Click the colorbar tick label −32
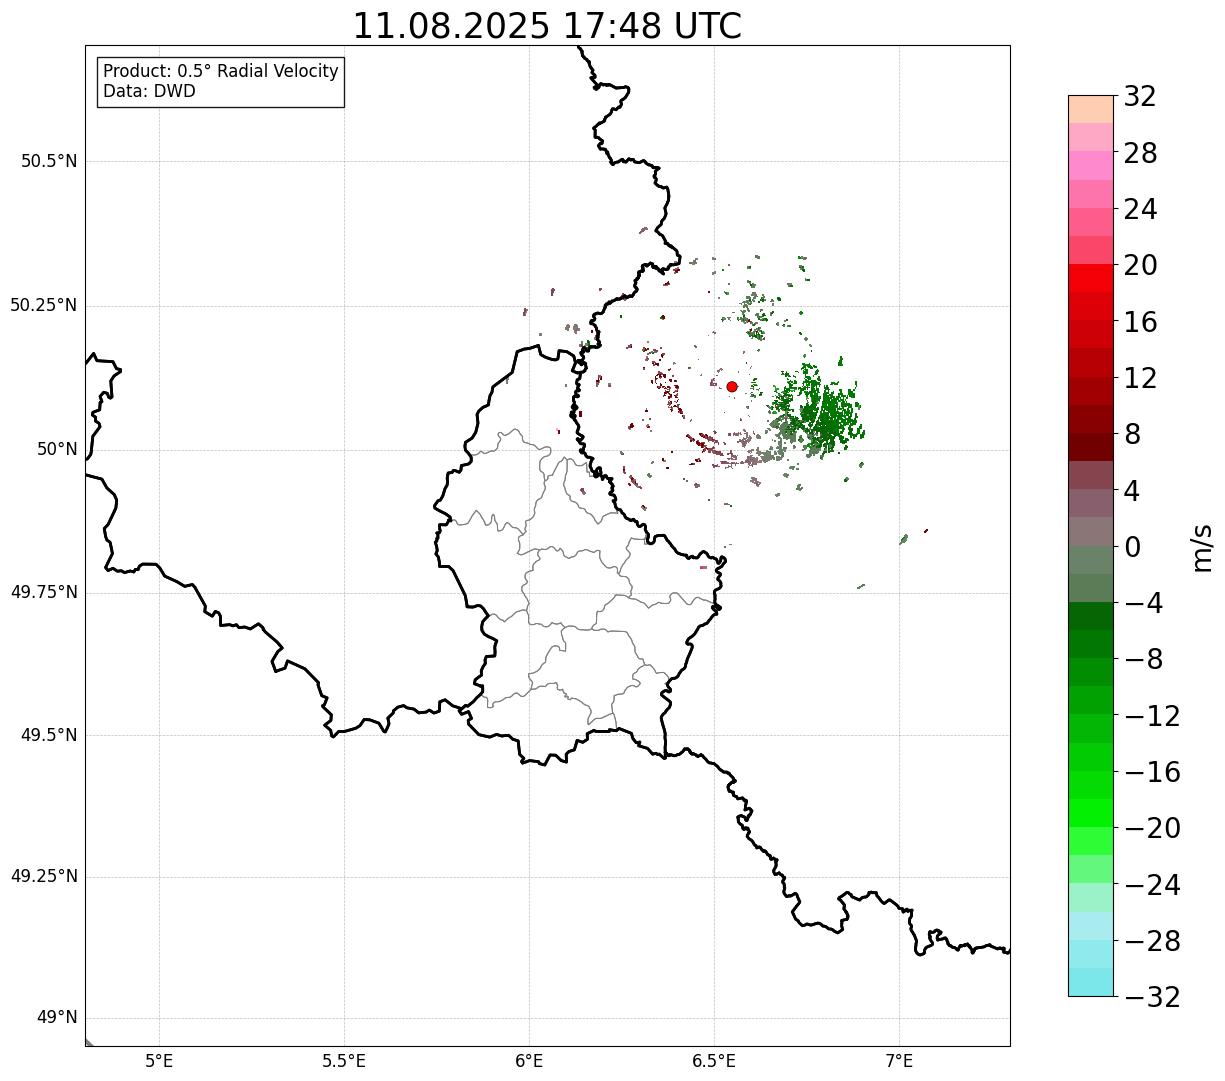This screenshot has width=1225, height=1081. [1152, 997]
